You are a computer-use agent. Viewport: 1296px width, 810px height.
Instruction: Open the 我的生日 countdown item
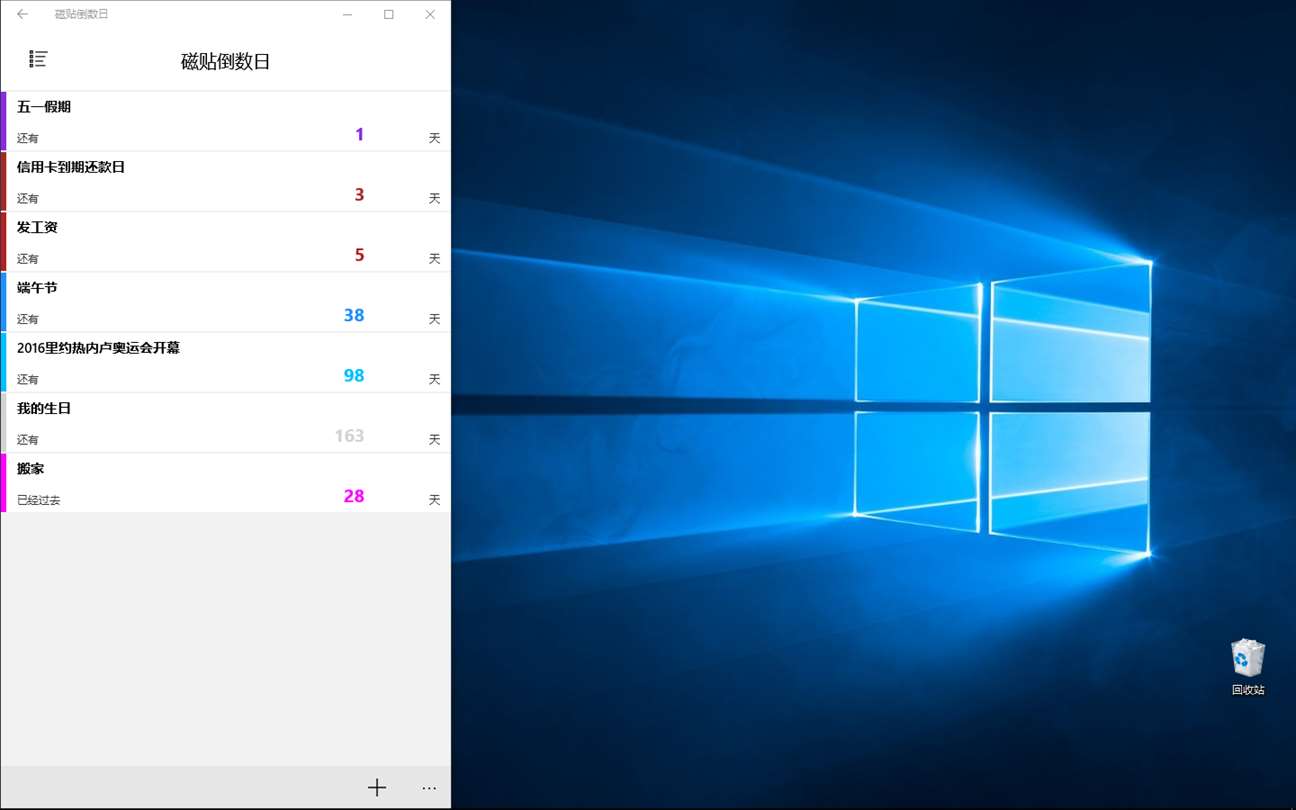tap(226, 422)
